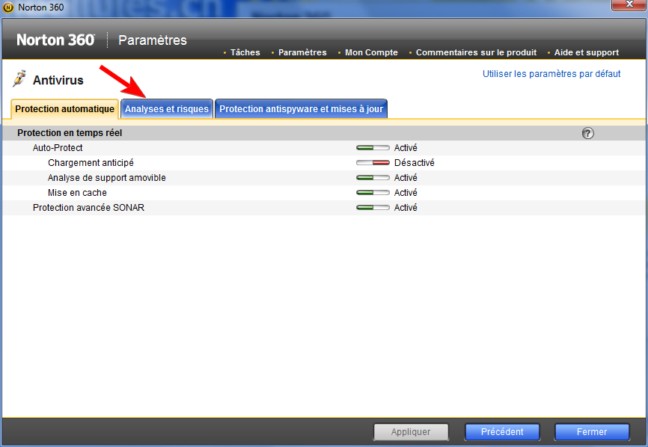648x447 pixels.
Task: Click the Analyse de support amovible label
Action: pos(107,178)
